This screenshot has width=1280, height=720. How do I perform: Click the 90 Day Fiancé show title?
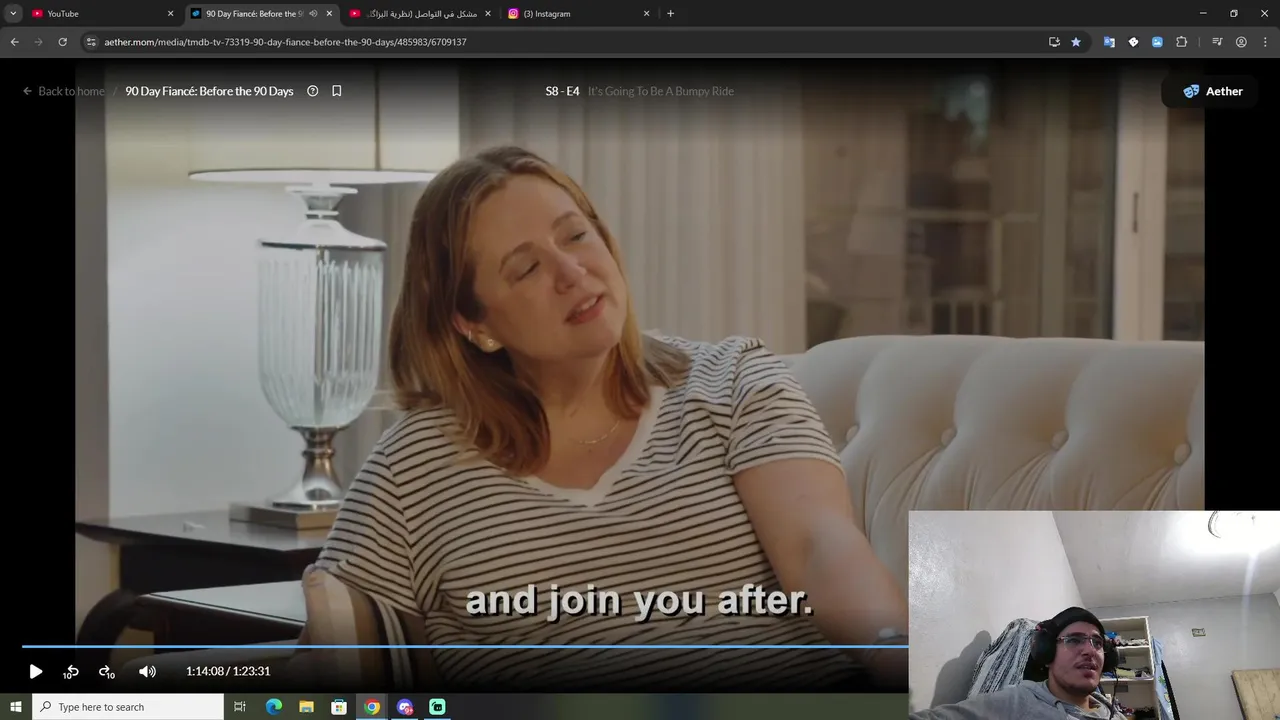tap(209, 91)
